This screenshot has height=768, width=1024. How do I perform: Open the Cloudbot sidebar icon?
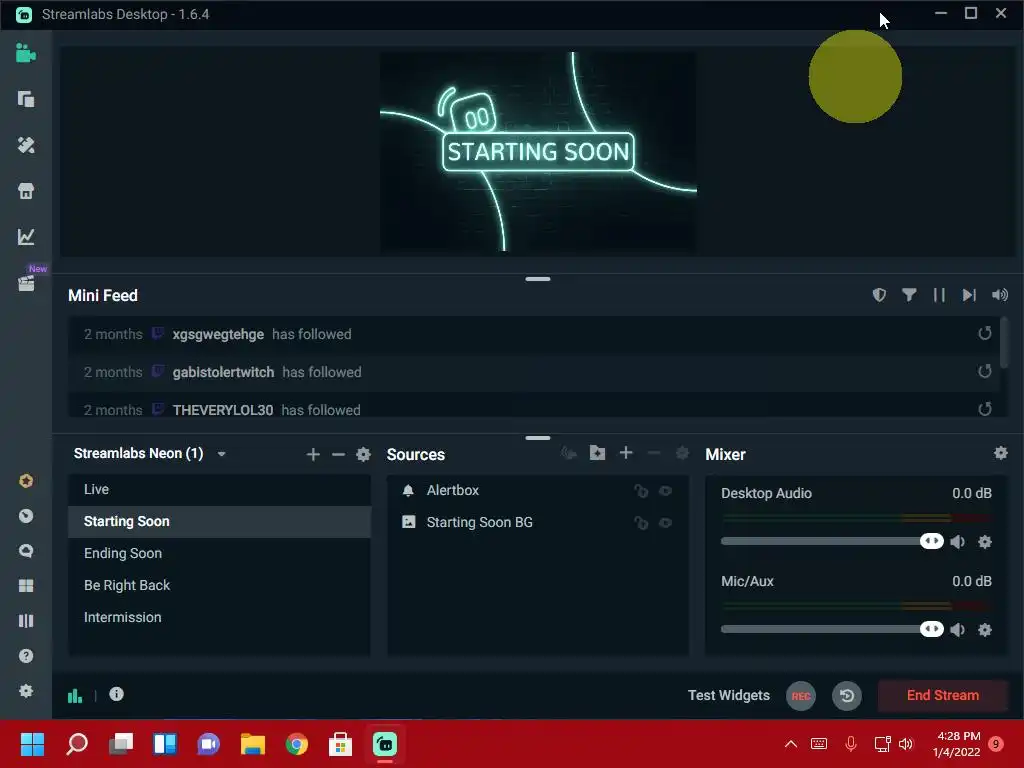click(25, 516)
